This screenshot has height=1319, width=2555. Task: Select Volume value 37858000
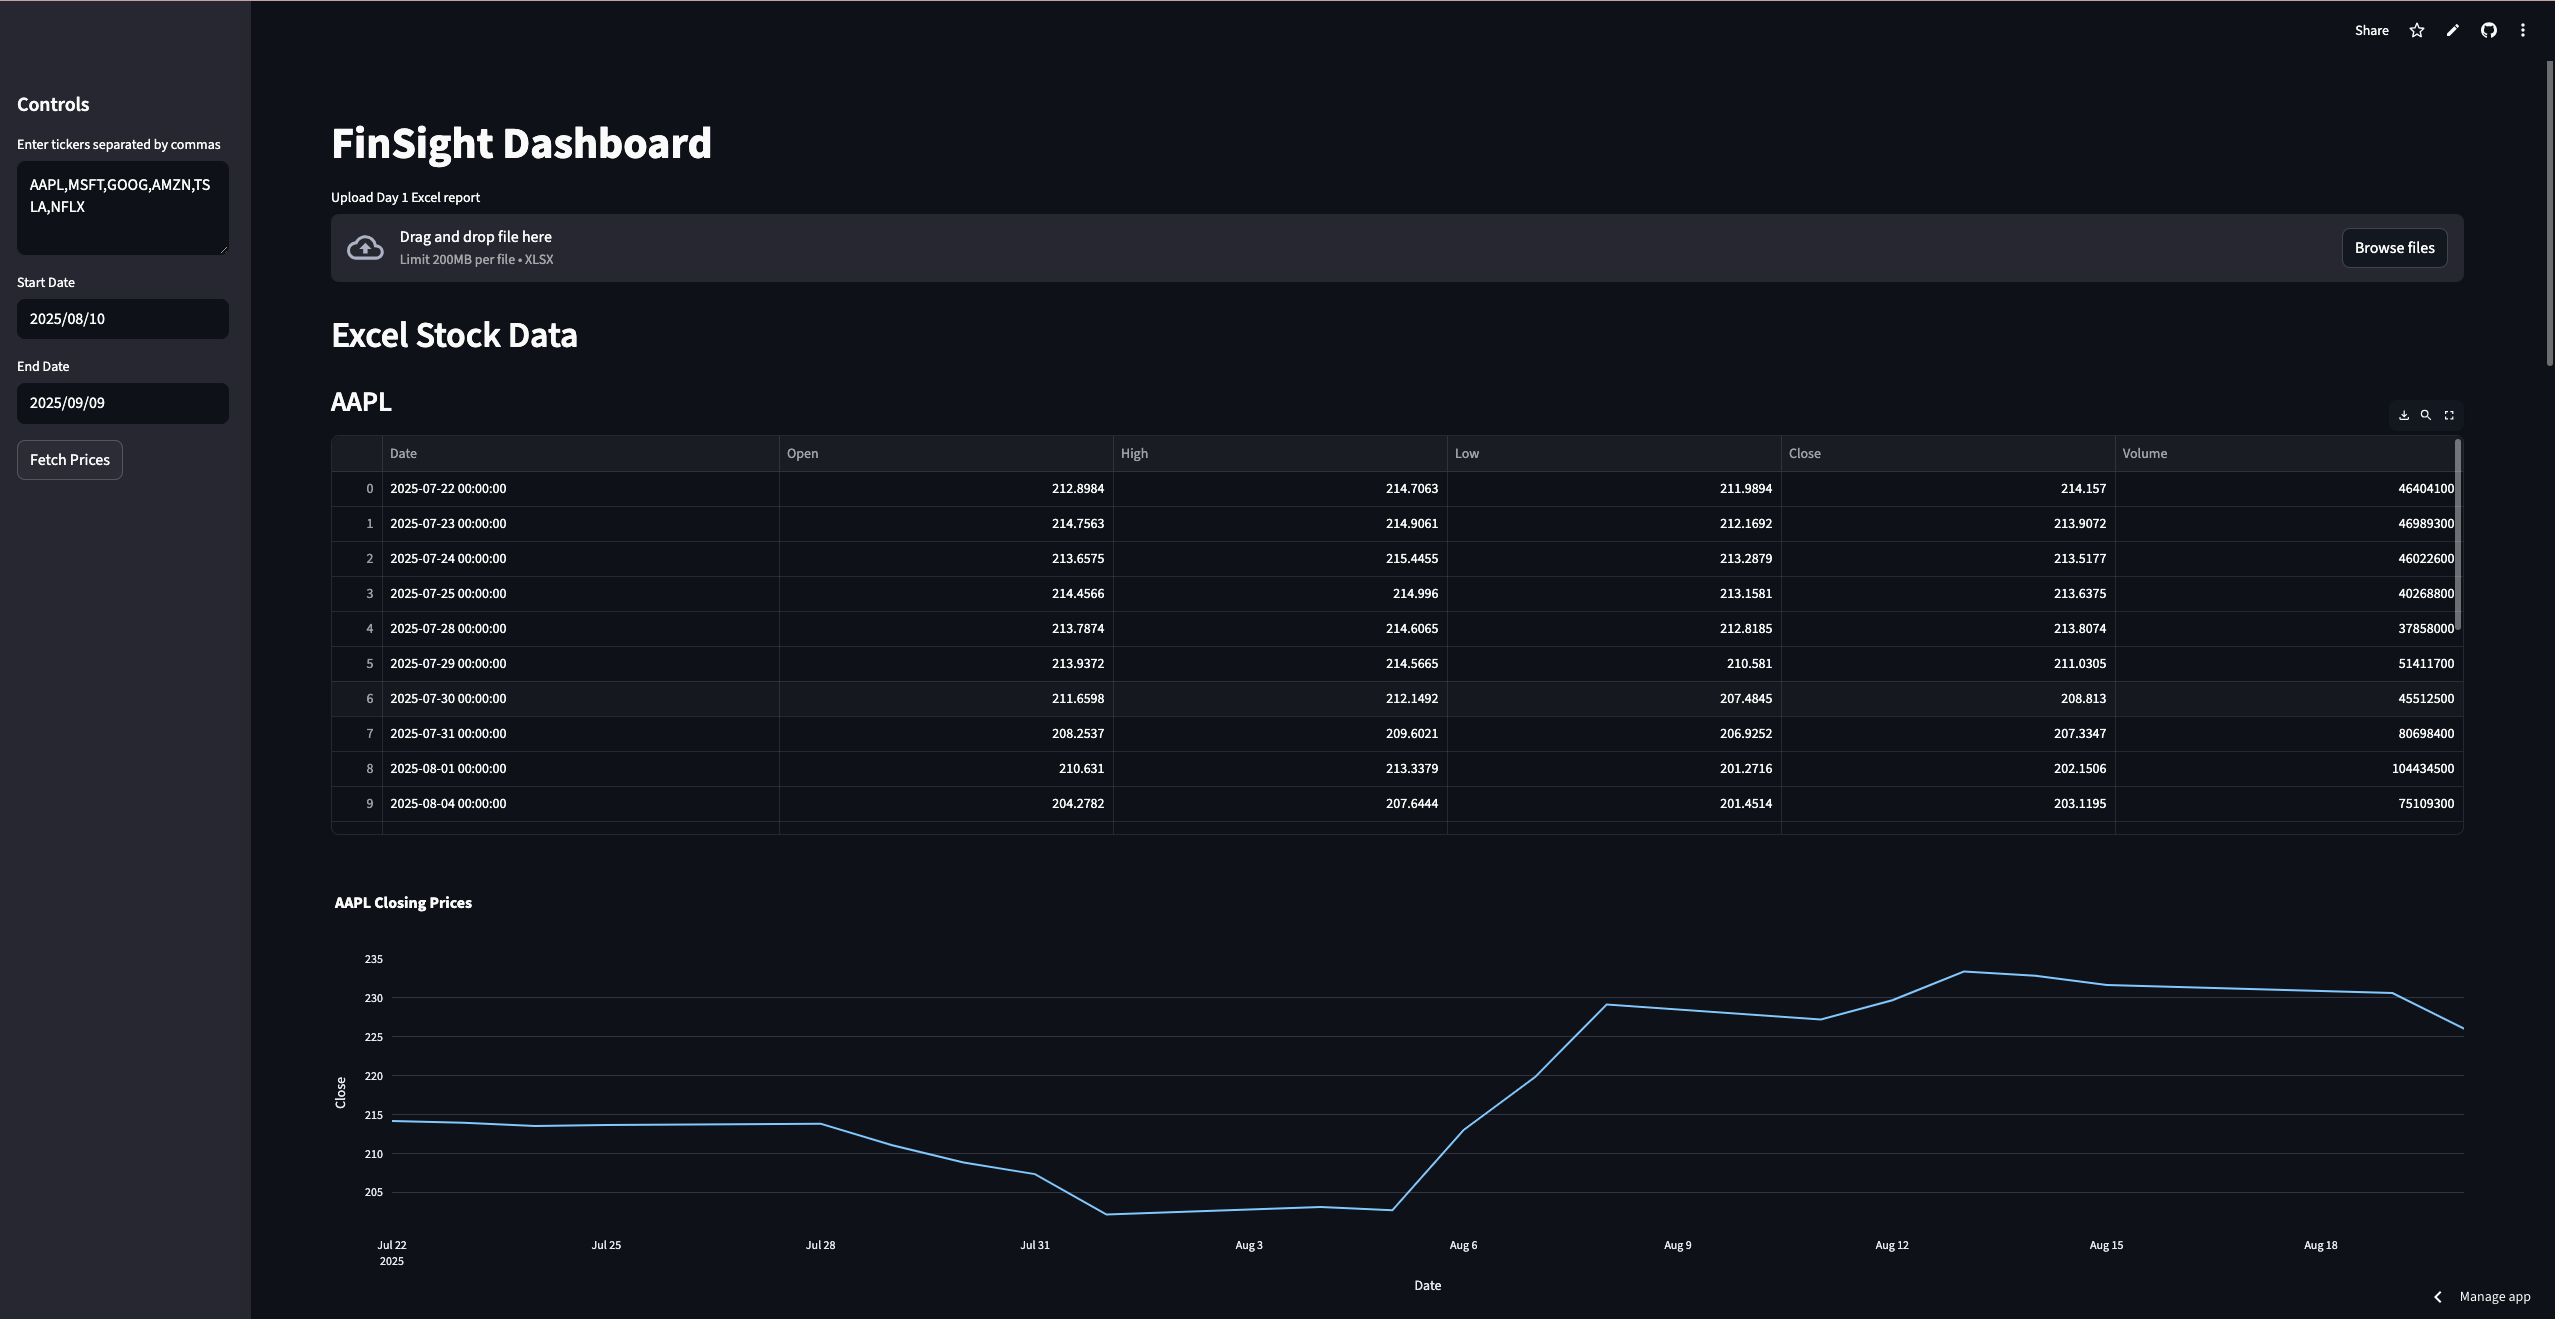tap(2288, 629)
